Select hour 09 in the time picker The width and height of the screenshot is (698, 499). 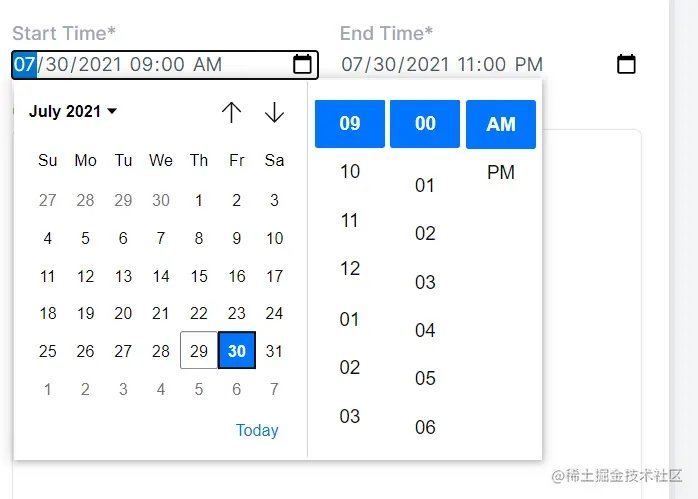[350, 124]
